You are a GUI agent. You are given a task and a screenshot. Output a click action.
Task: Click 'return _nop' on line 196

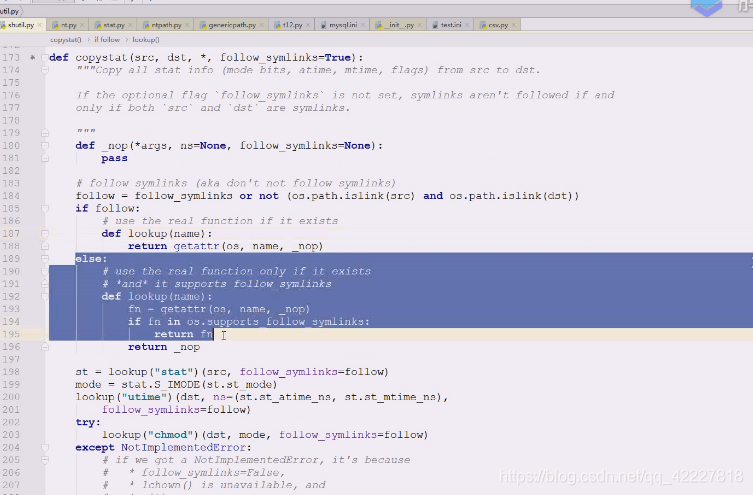click(164, 347)
